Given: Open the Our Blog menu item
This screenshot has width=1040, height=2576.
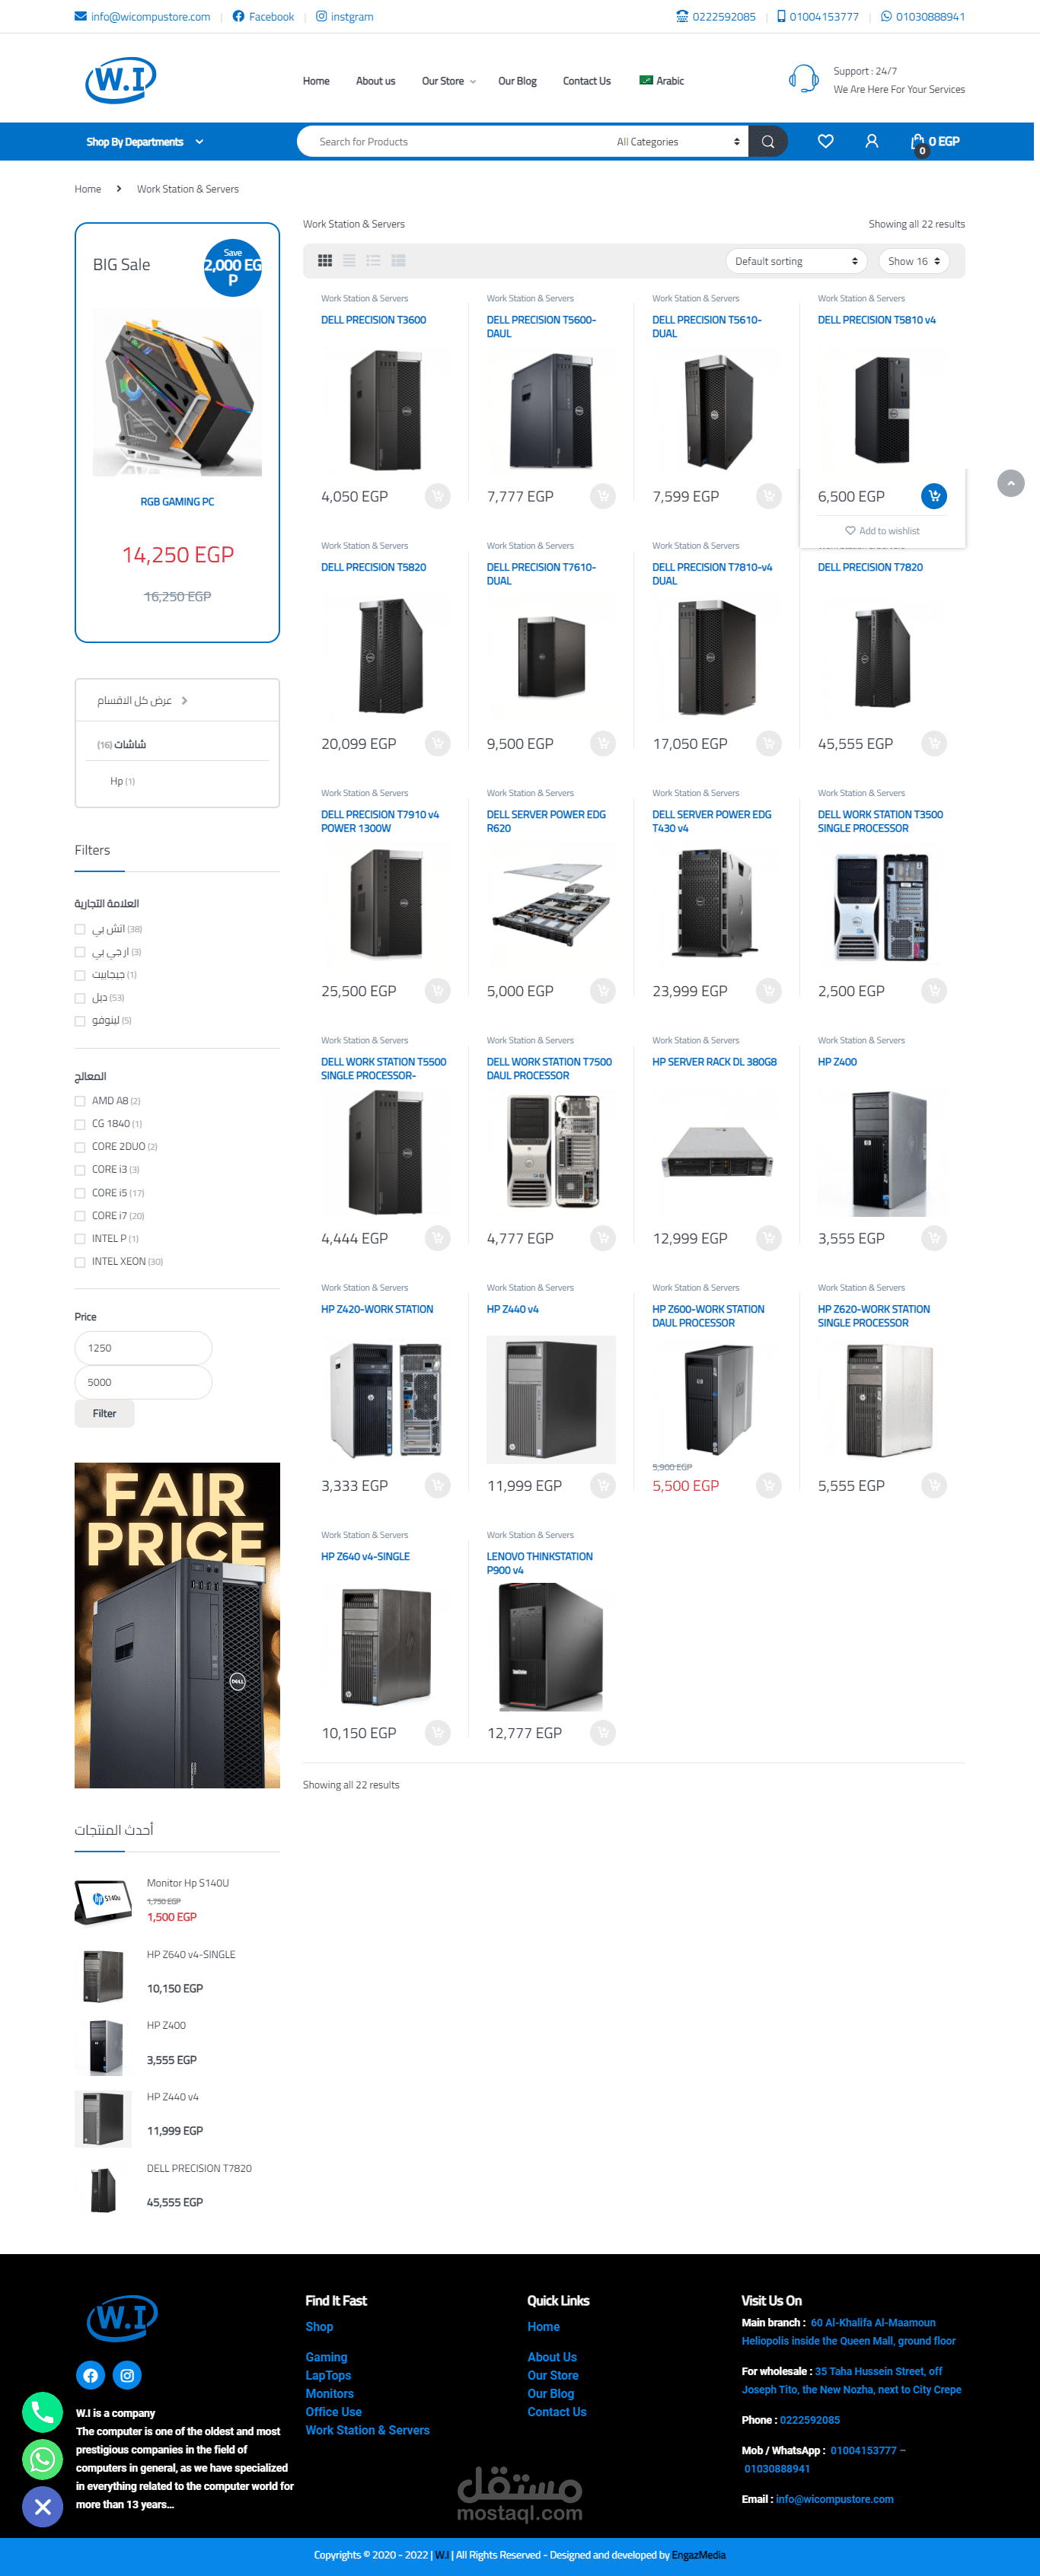Looking at the screenshot, I should coord(517,81).
